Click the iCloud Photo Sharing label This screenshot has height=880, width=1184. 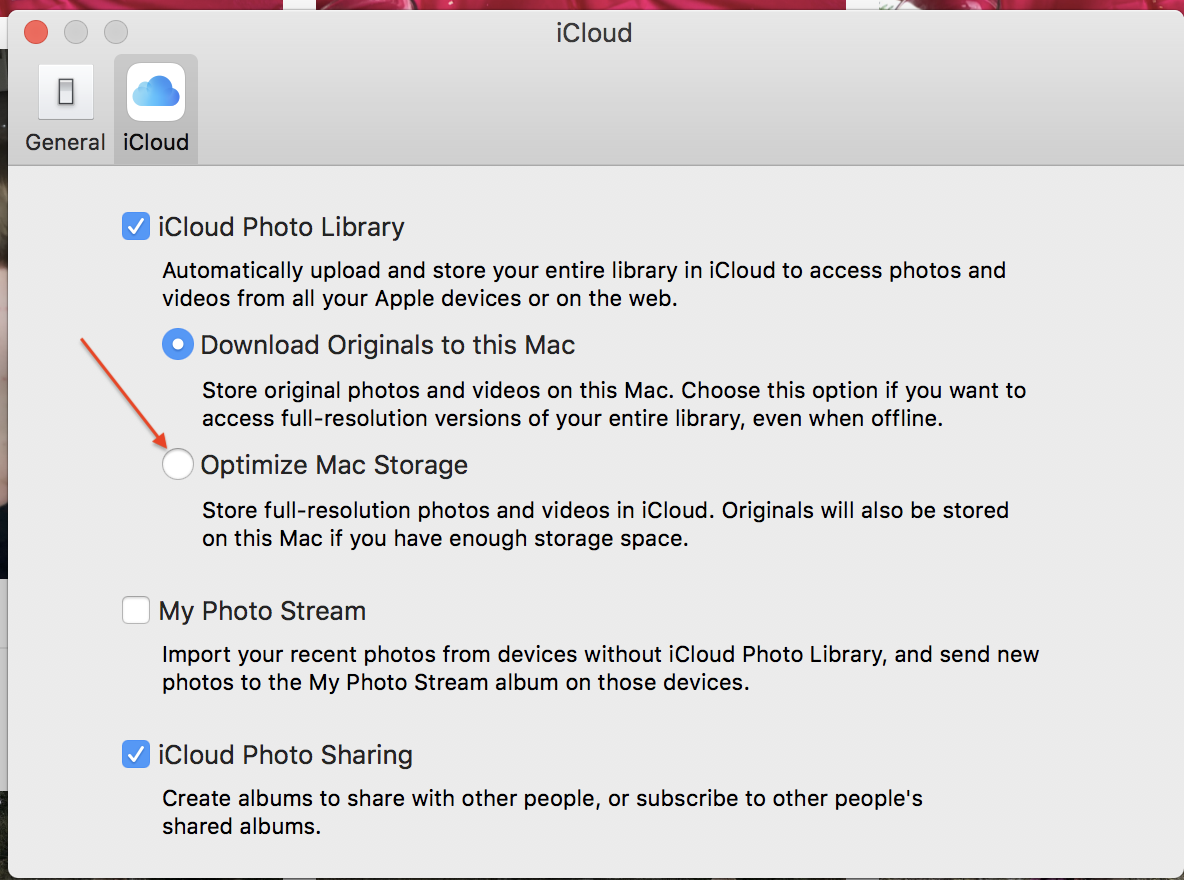point(285,755)
